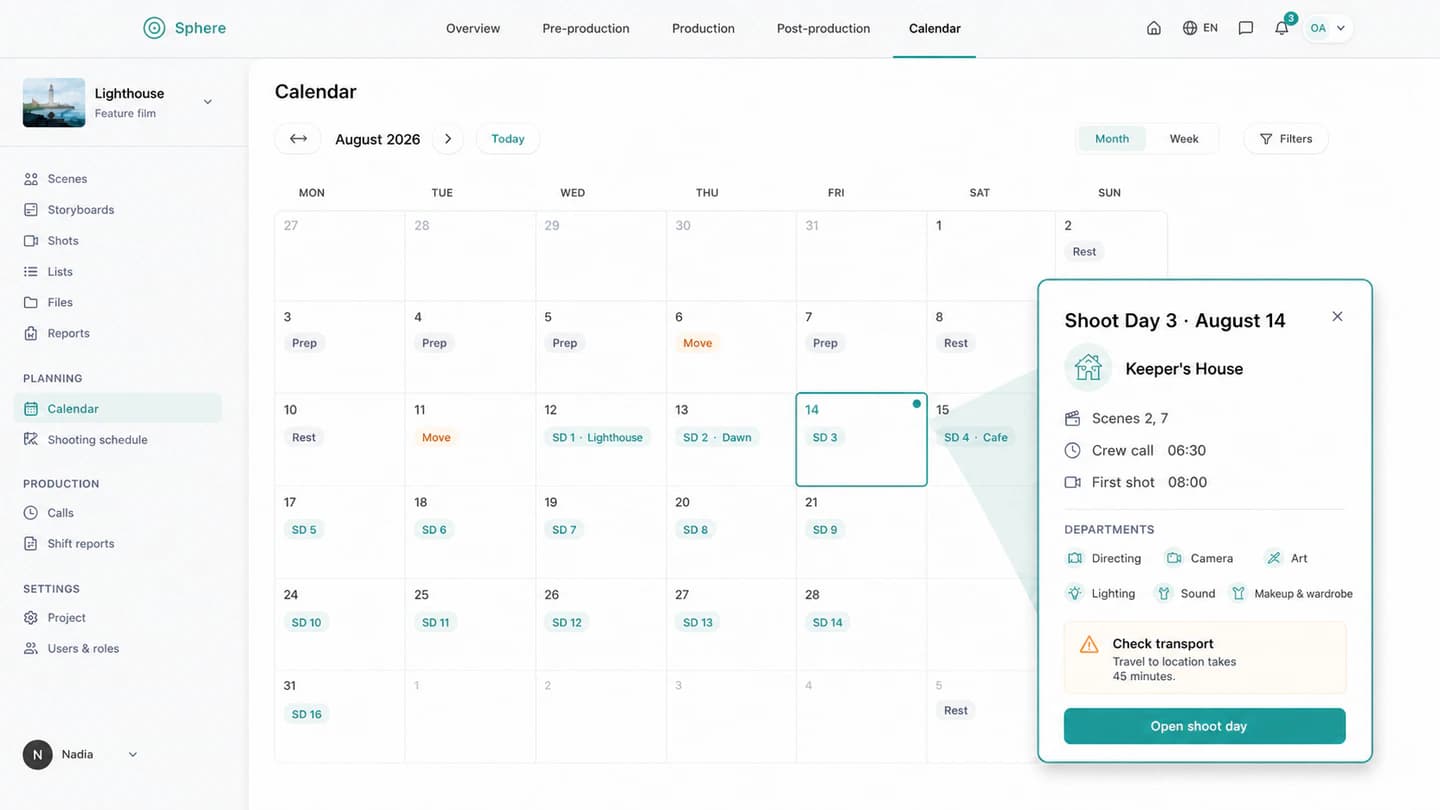Click the Today button
The width and height of the screenshot is (1440, 810).
(508, 139)
